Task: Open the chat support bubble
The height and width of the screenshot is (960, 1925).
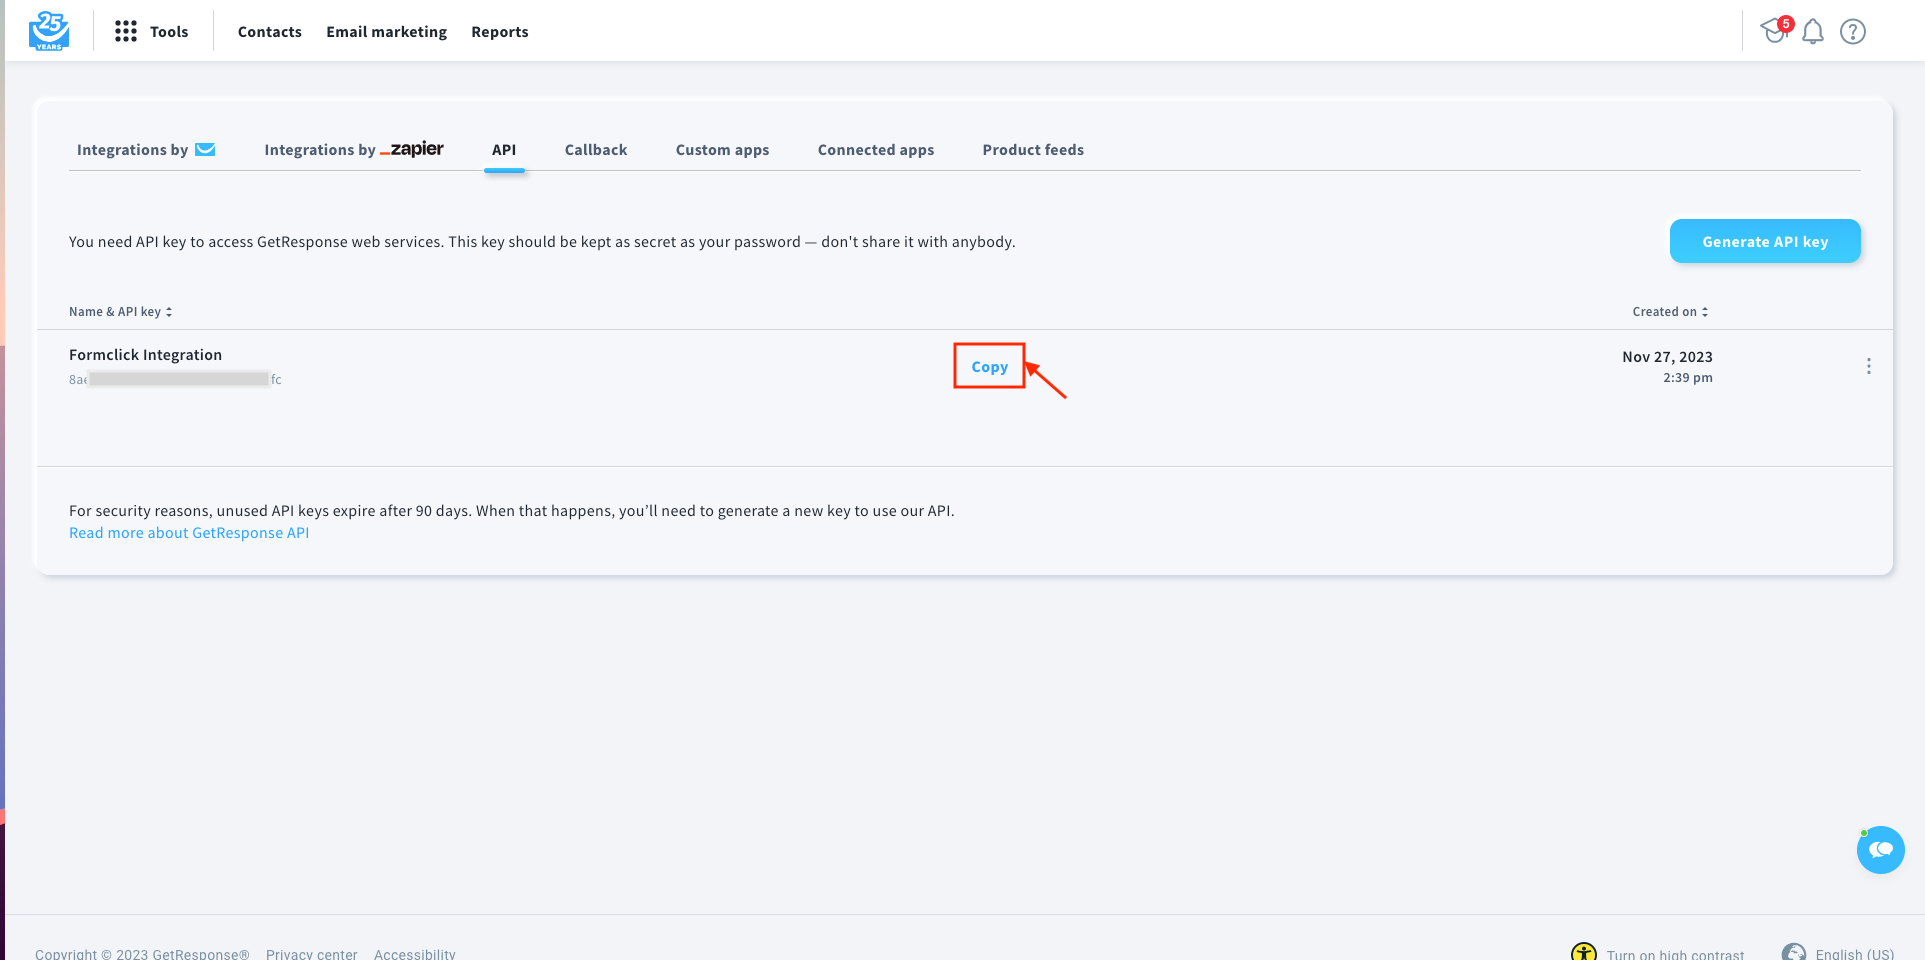Action: click(x=1880, y=850)
